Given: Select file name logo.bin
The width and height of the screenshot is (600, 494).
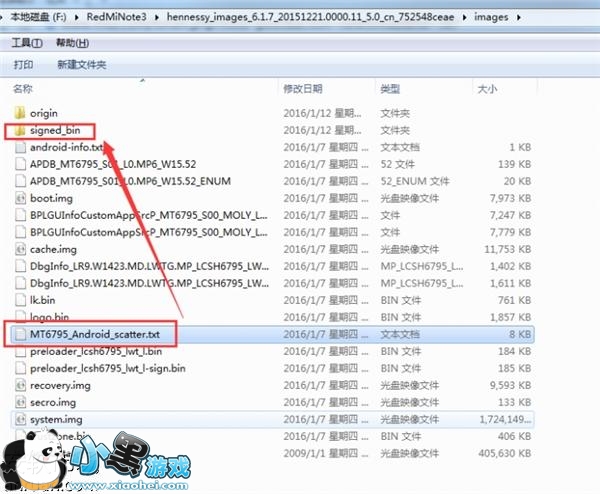Looking at the screenshot, I should coord(49,317).
